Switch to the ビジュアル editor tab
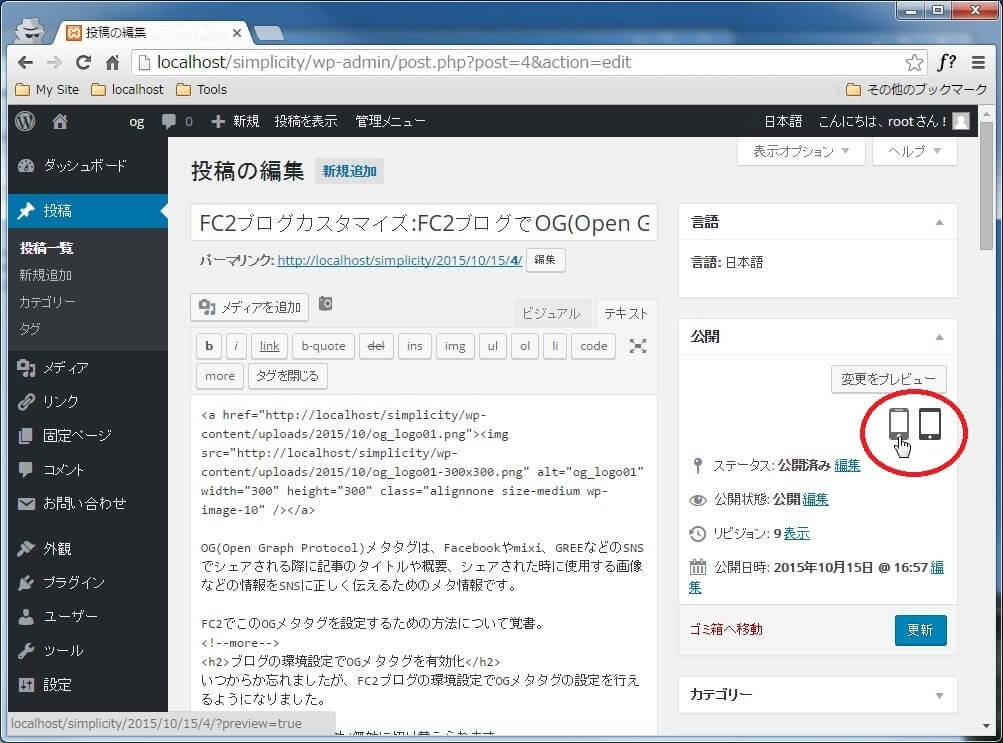1003x743 pixels. [550, 313]
